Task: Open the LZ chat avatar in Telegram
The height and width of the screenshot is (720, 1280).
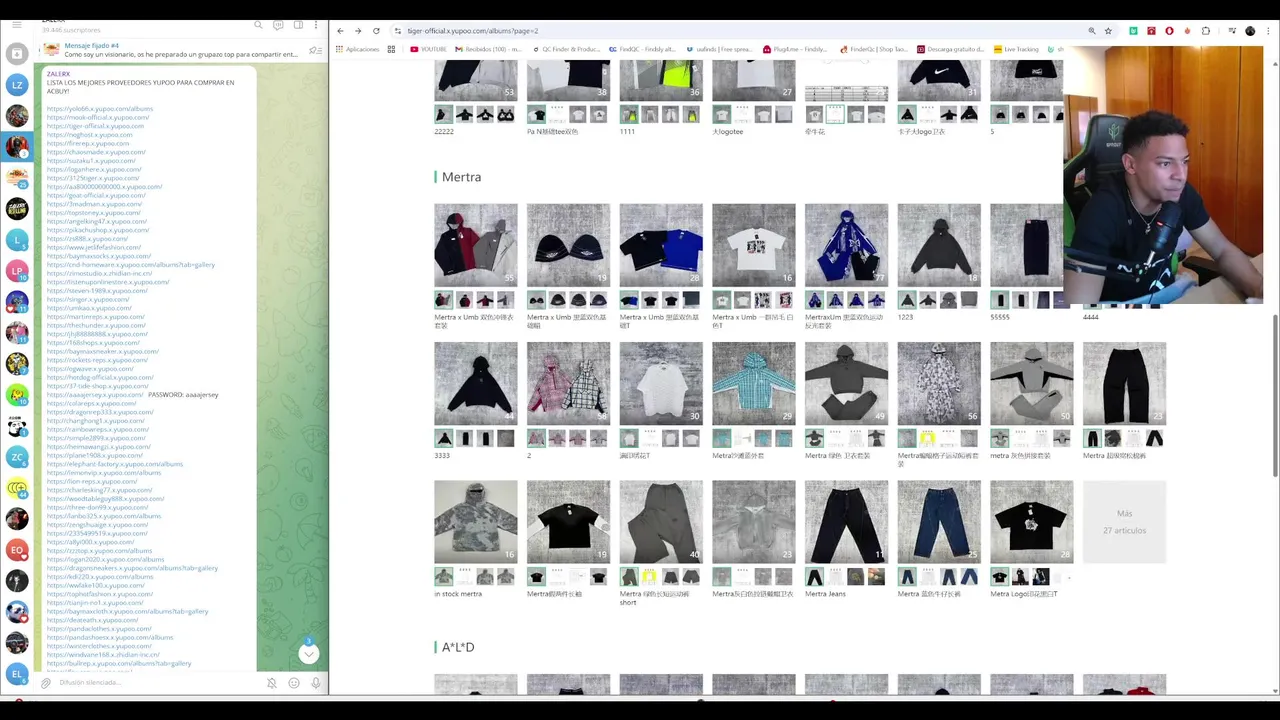Action: (17, 85)
